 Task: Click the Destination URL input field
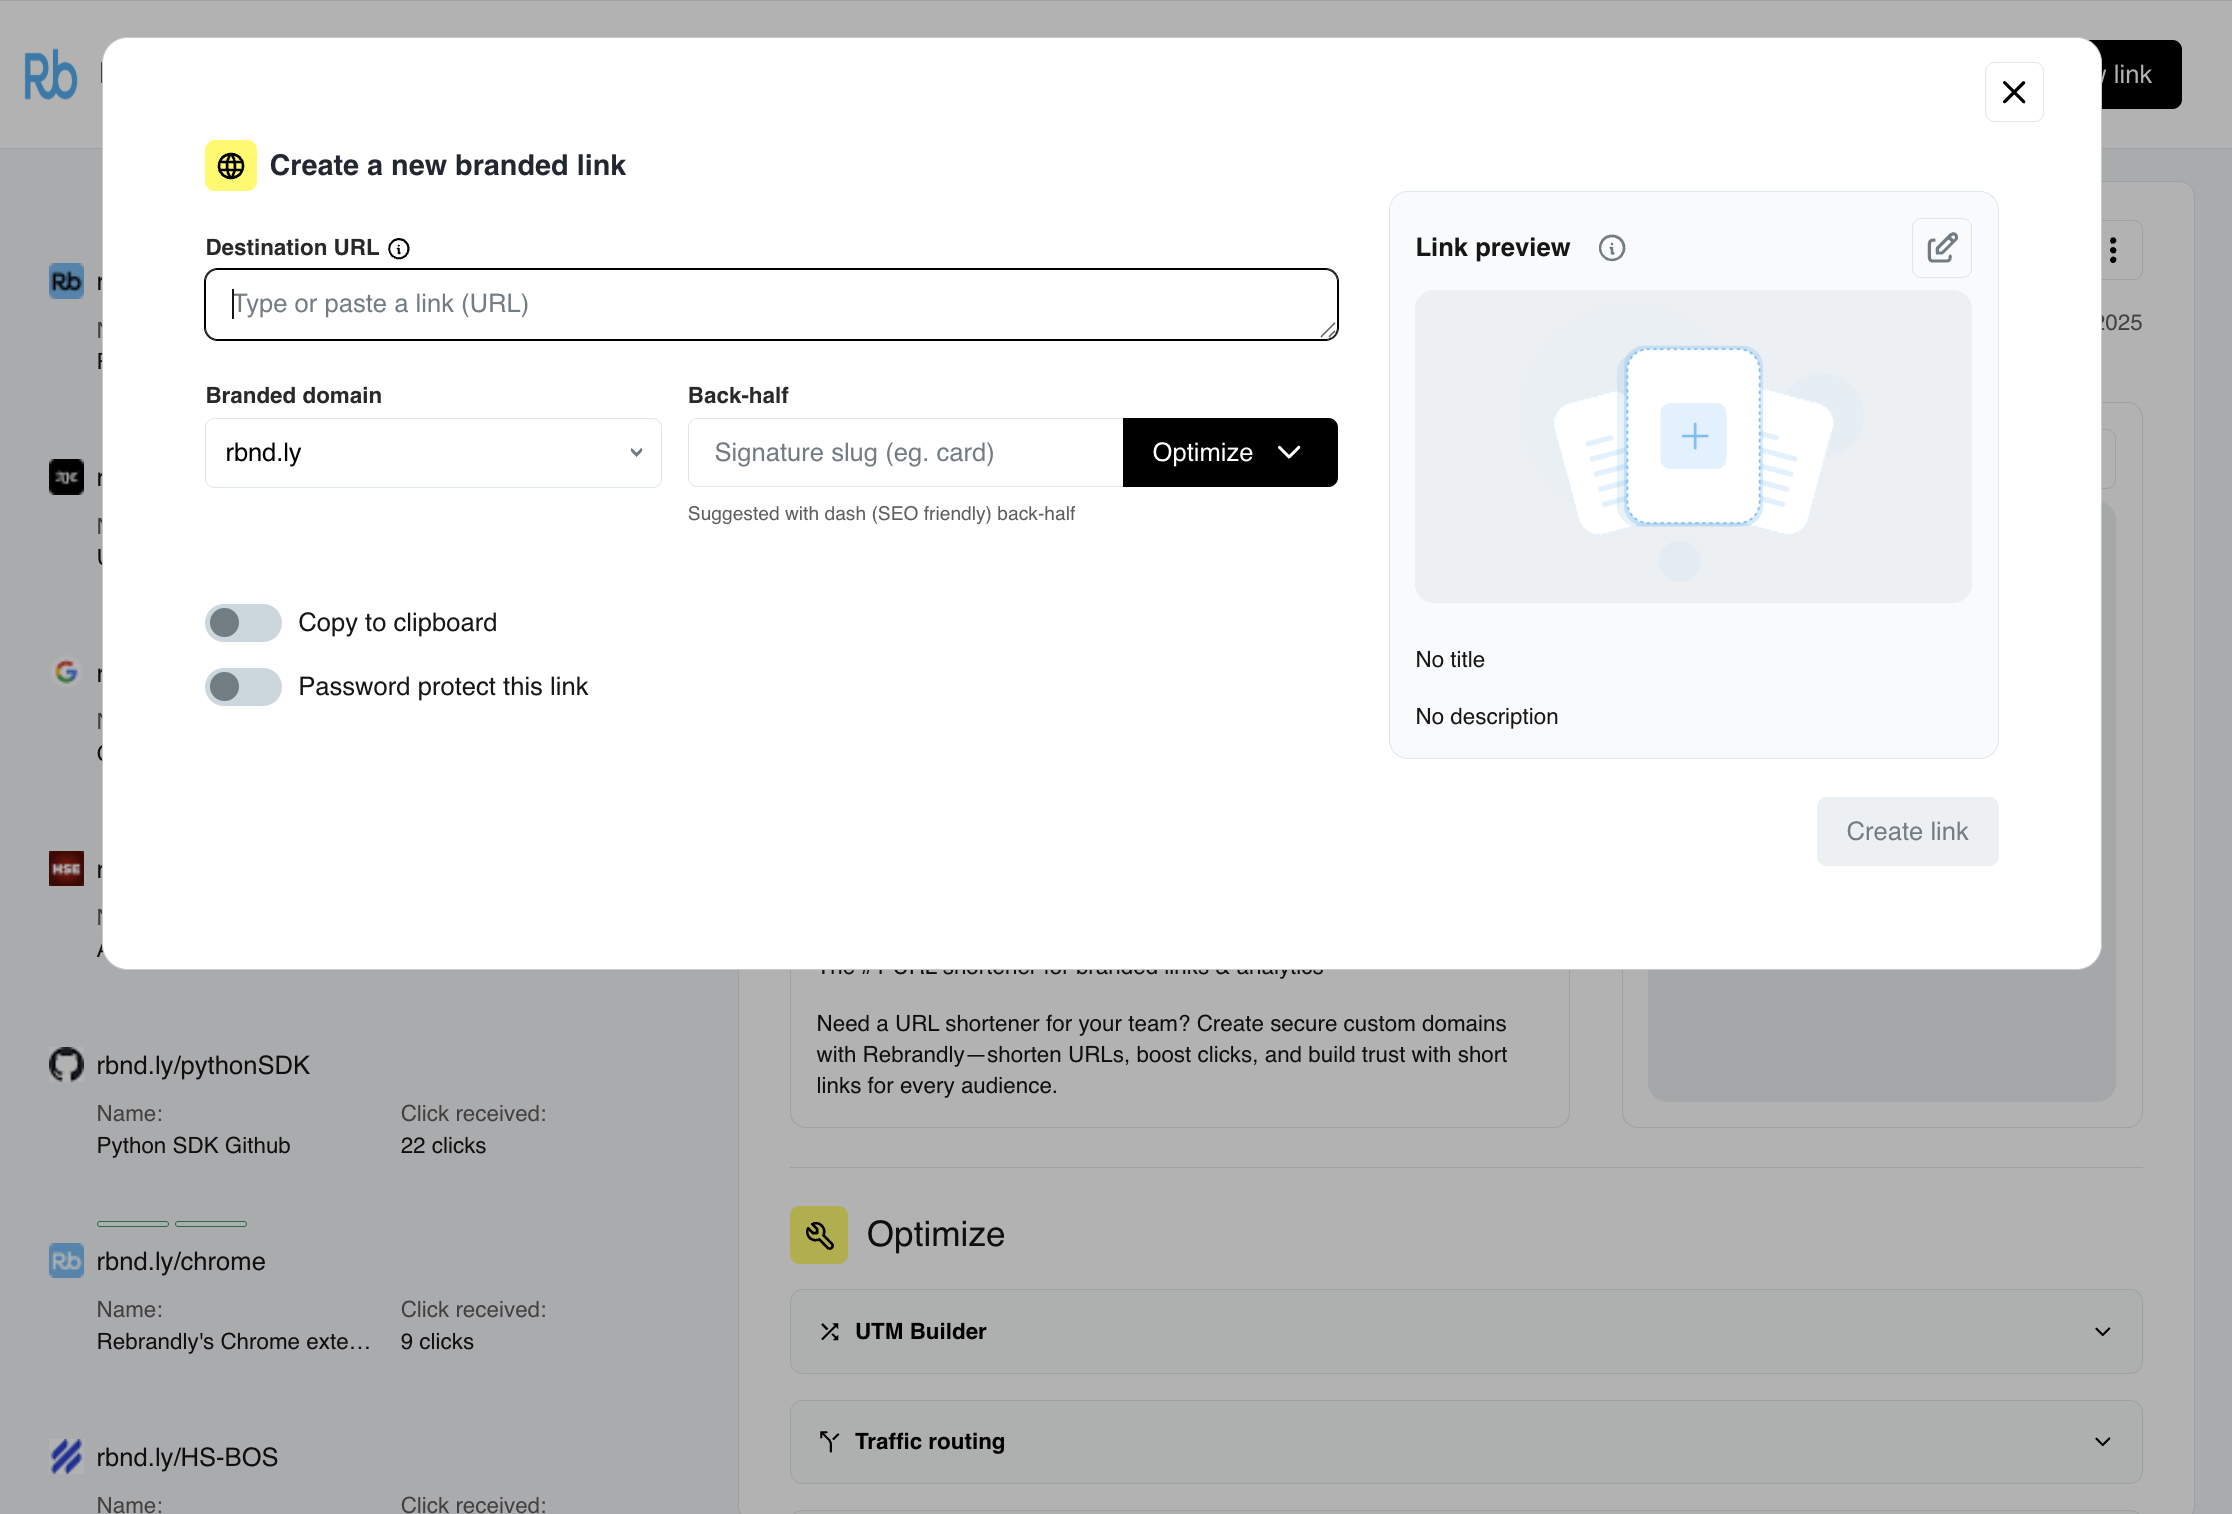pos(770,304)
